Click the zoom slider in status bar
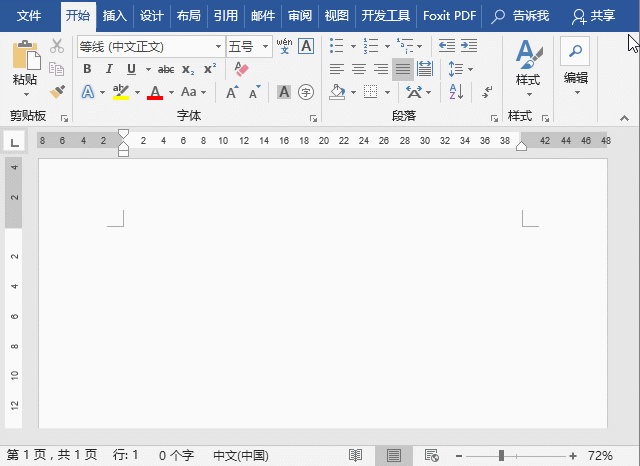 tap(501, 455)
